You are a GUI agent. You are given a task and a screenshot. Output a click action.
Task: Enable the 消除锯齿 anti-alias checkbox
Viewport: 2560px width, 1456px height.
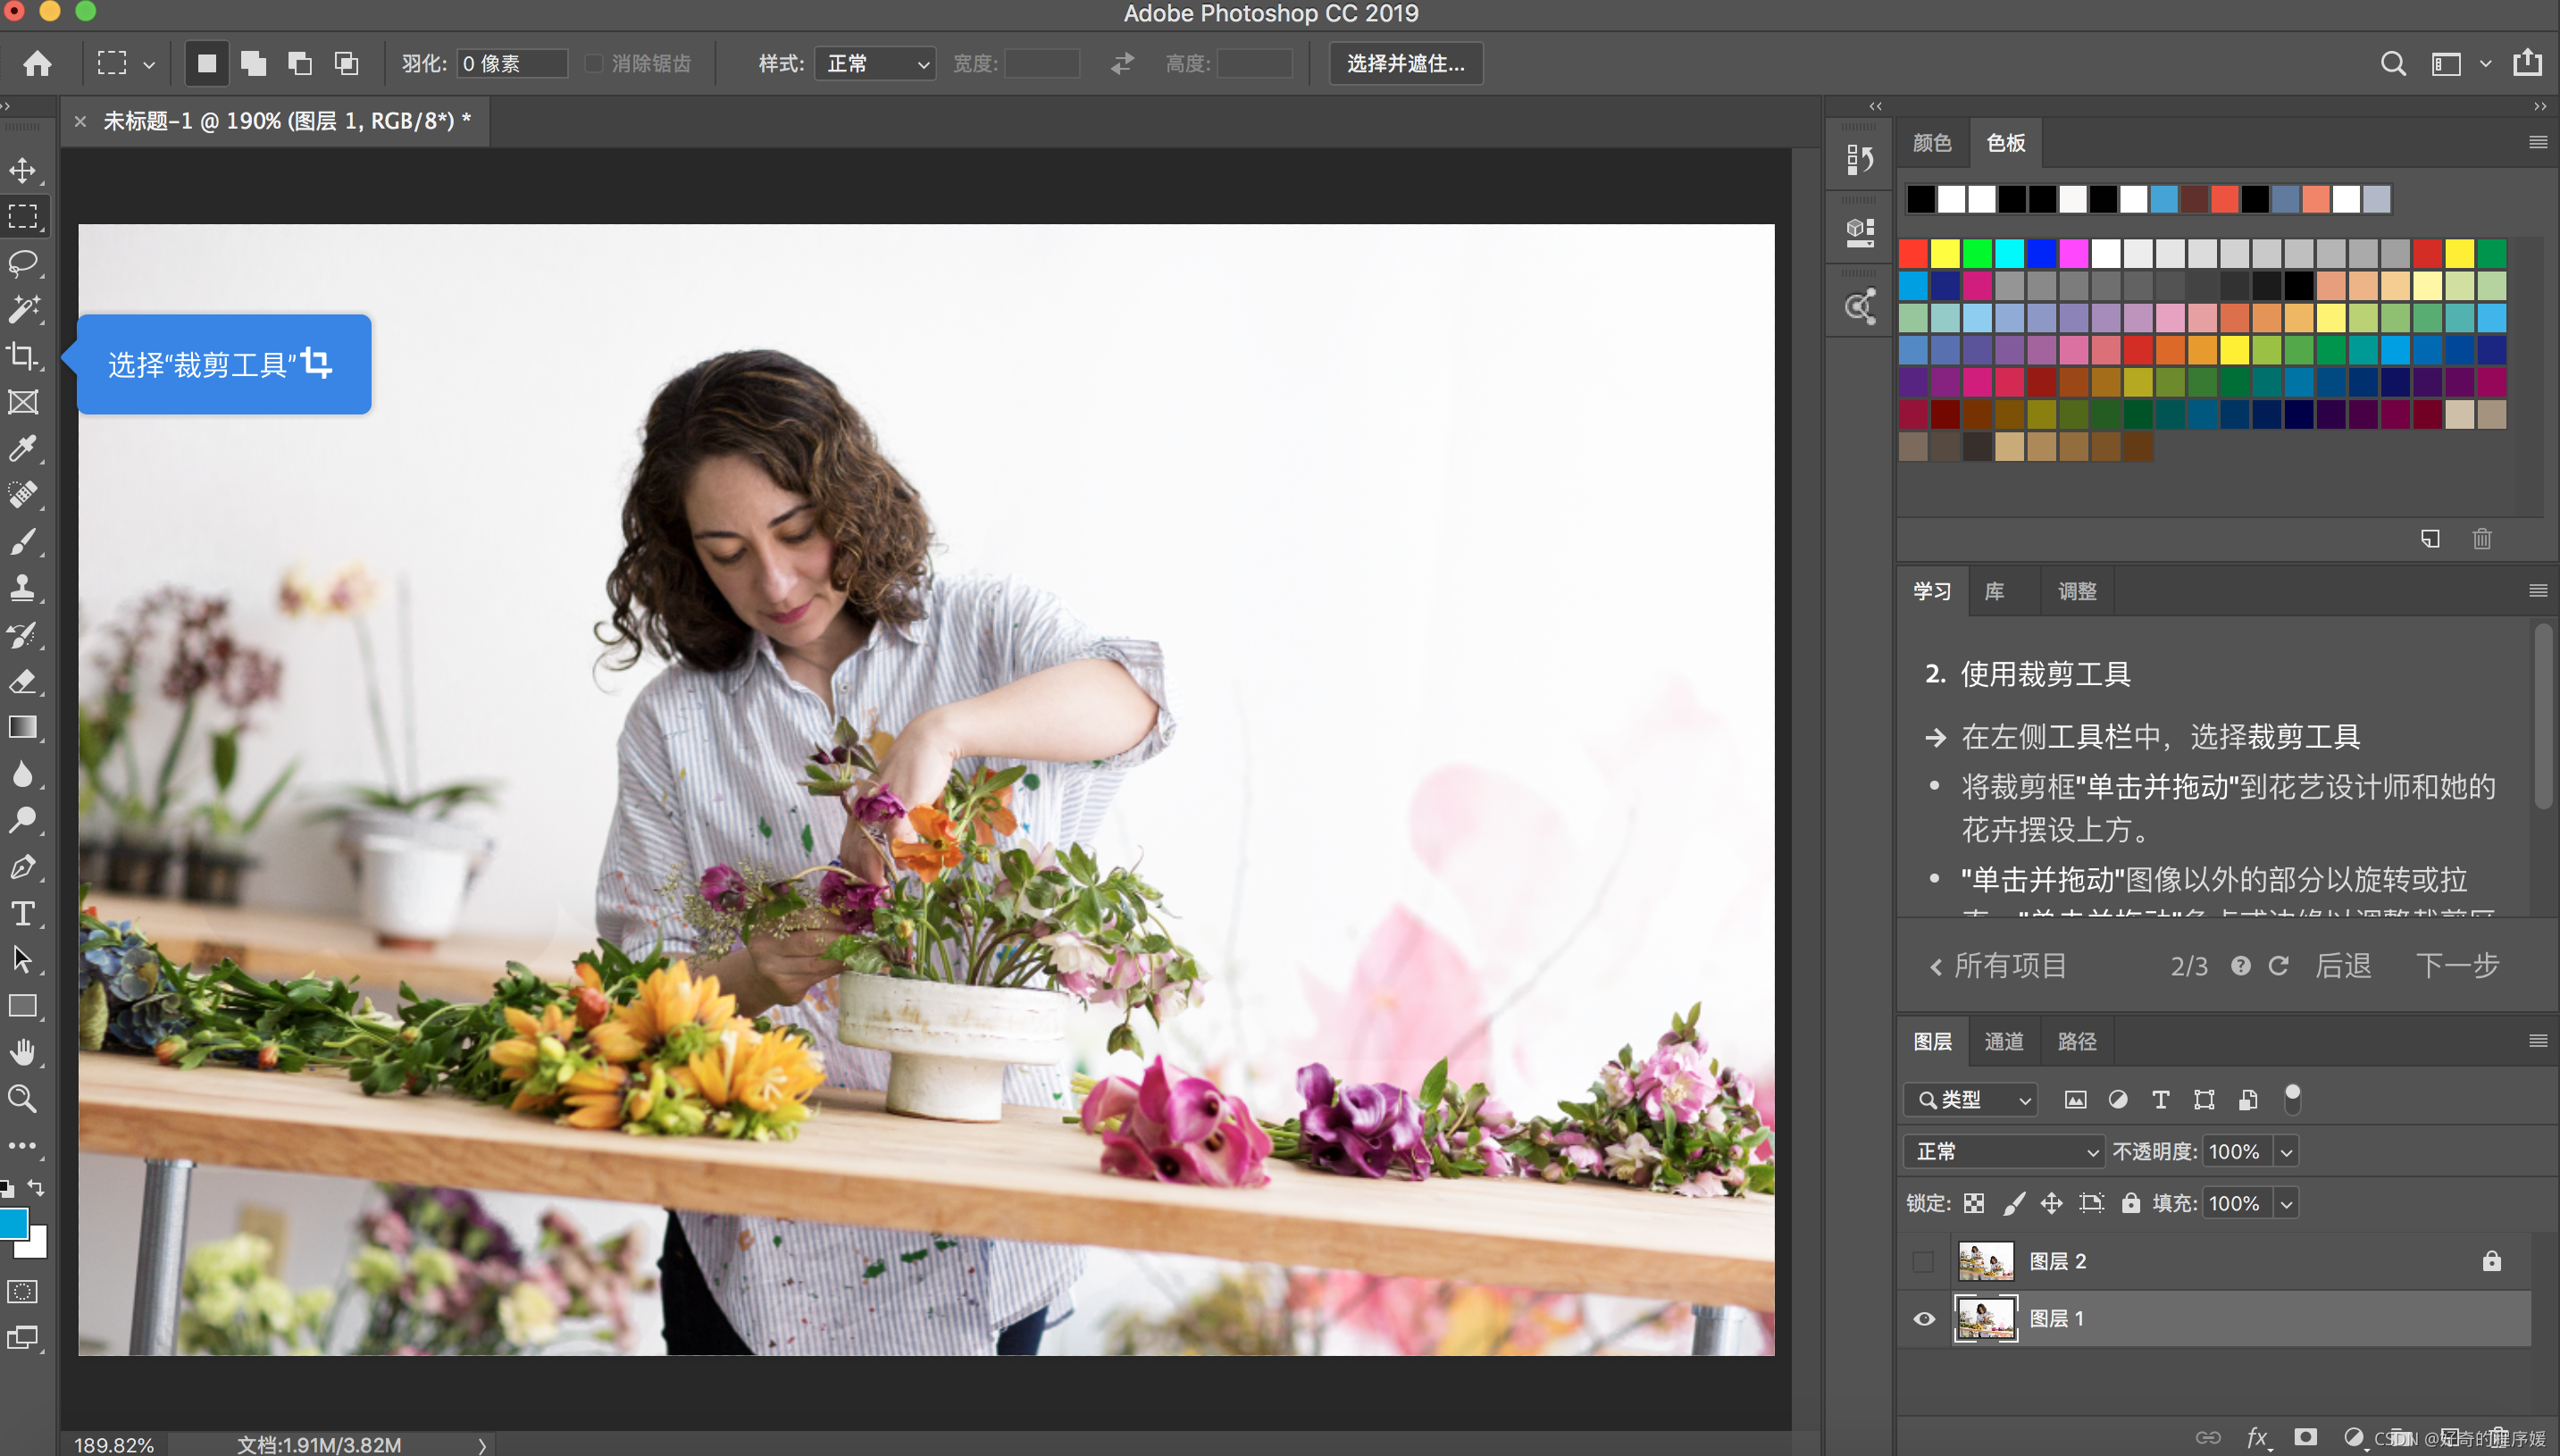pos(594,64)
